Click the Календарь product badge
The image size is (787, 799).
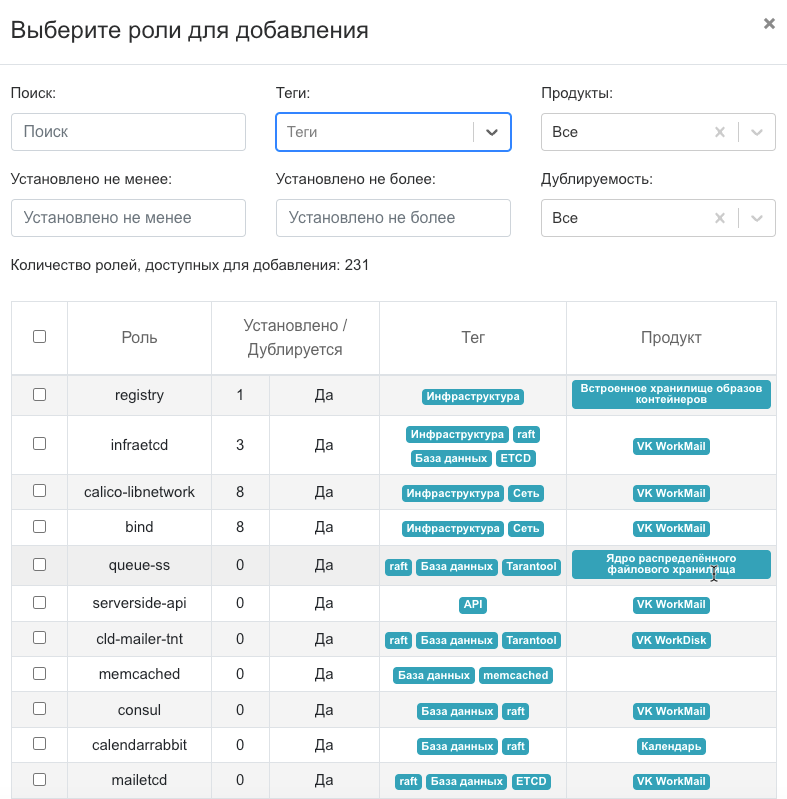671,747
